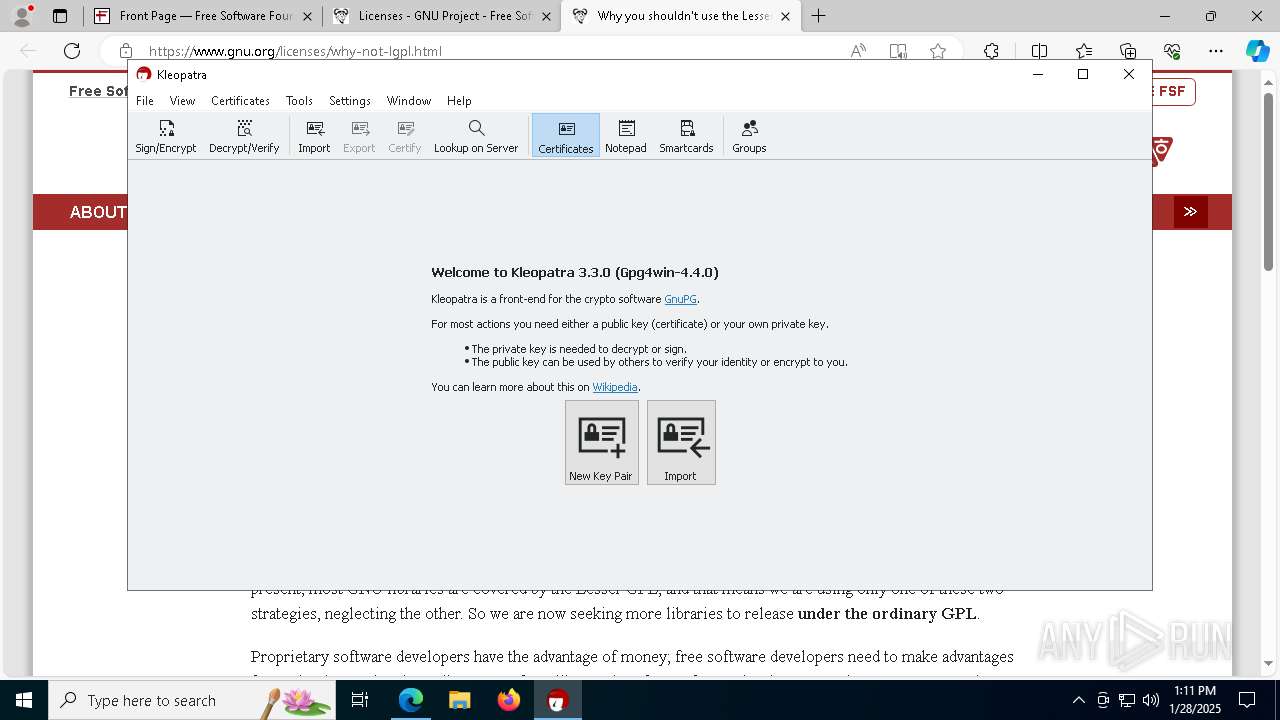
Task: Open the View menu
Action: [x=182, y=101]
